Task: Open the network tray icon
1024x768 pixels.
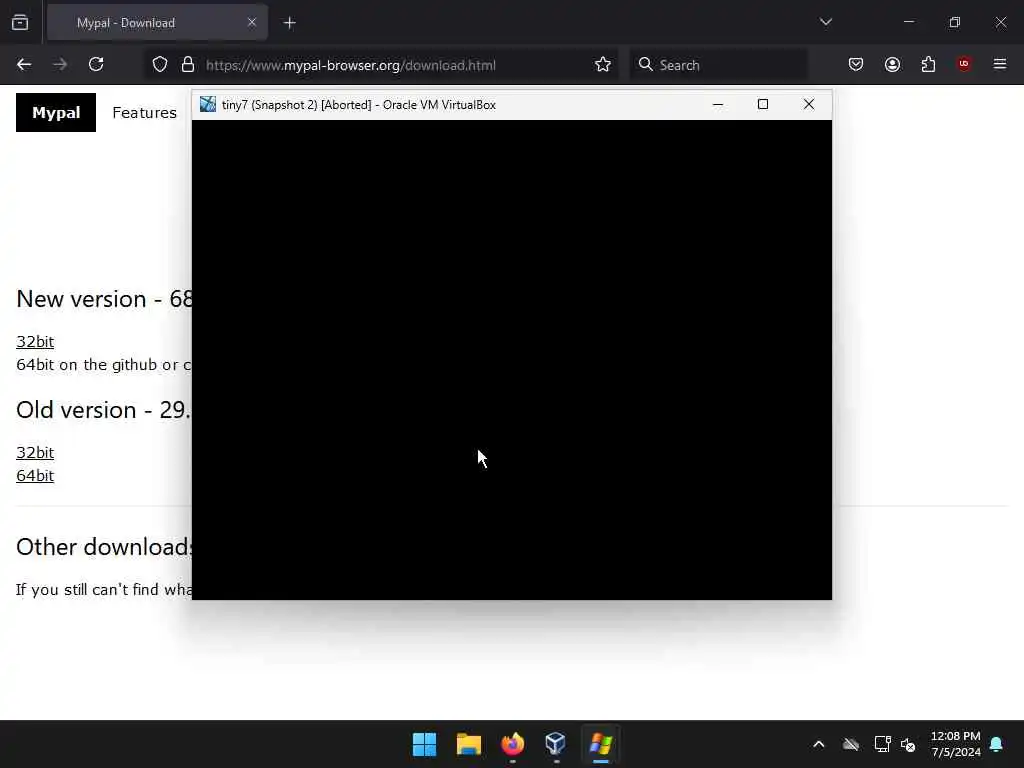Action: click(x=882, y=744)
